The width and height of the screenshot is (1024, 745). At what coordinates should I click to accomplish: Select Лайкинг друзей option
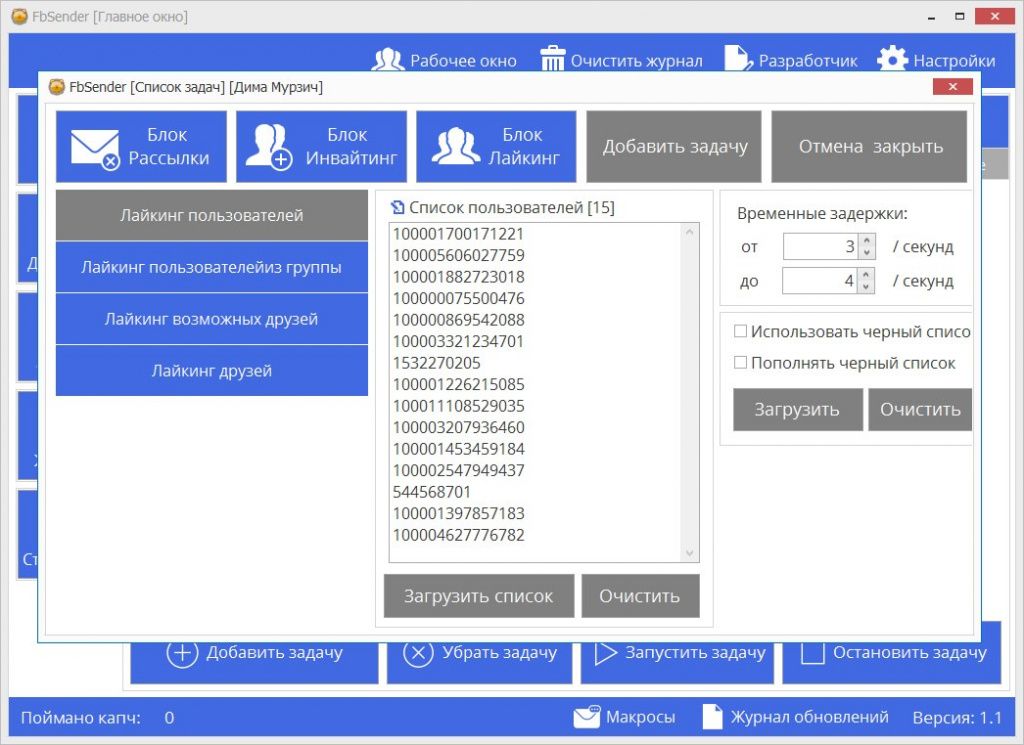click(212, 371)
